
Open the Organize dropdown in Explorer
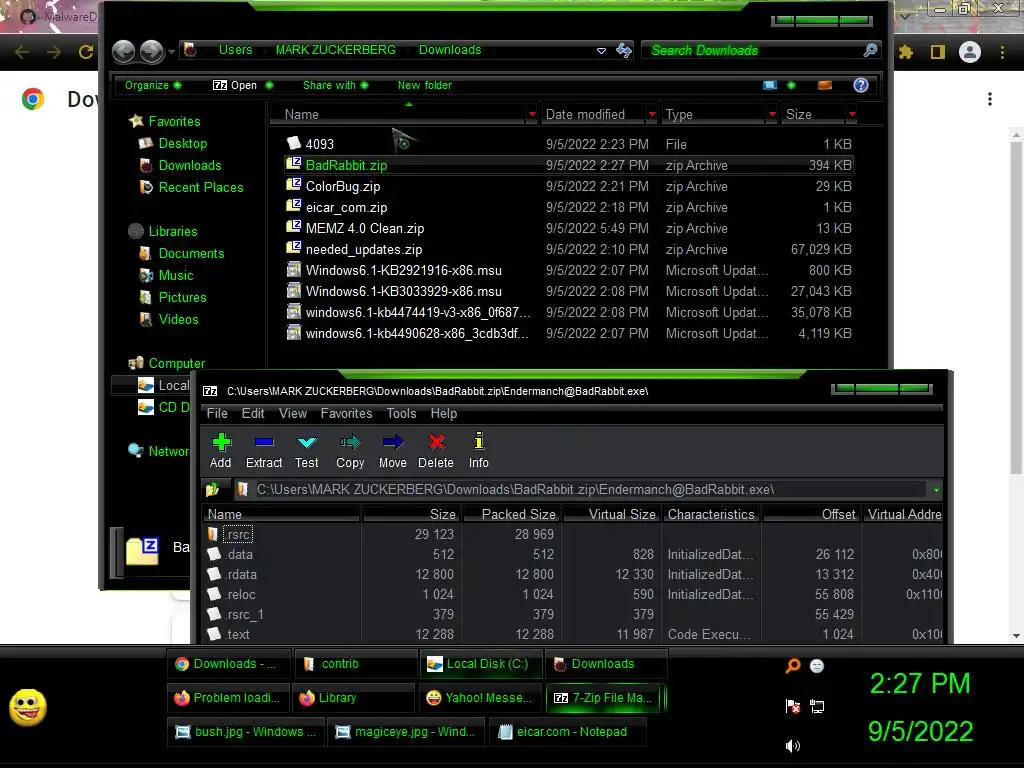[152, 85]
